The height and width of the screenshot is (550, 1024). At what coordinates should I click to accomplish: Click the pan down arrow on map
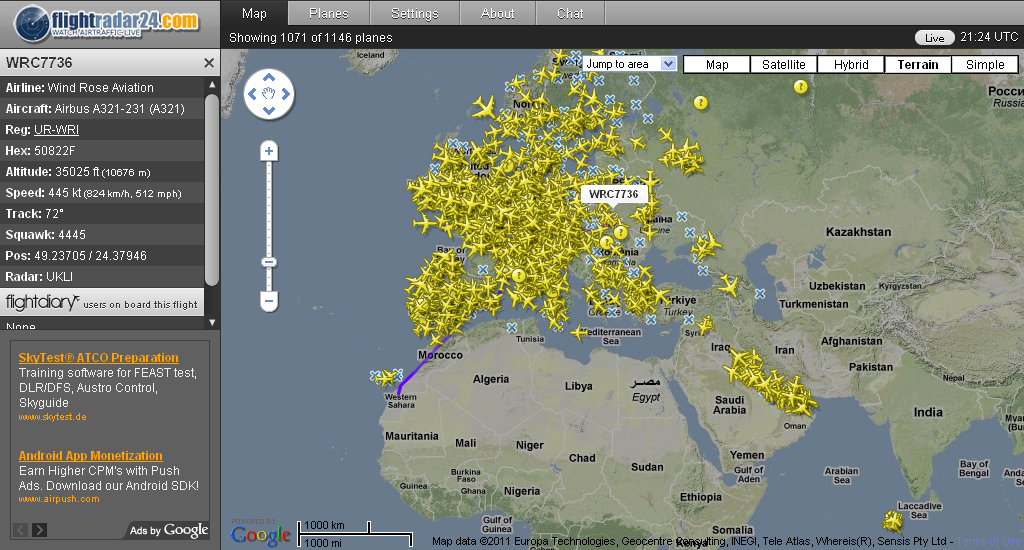[x=268, y=112]
